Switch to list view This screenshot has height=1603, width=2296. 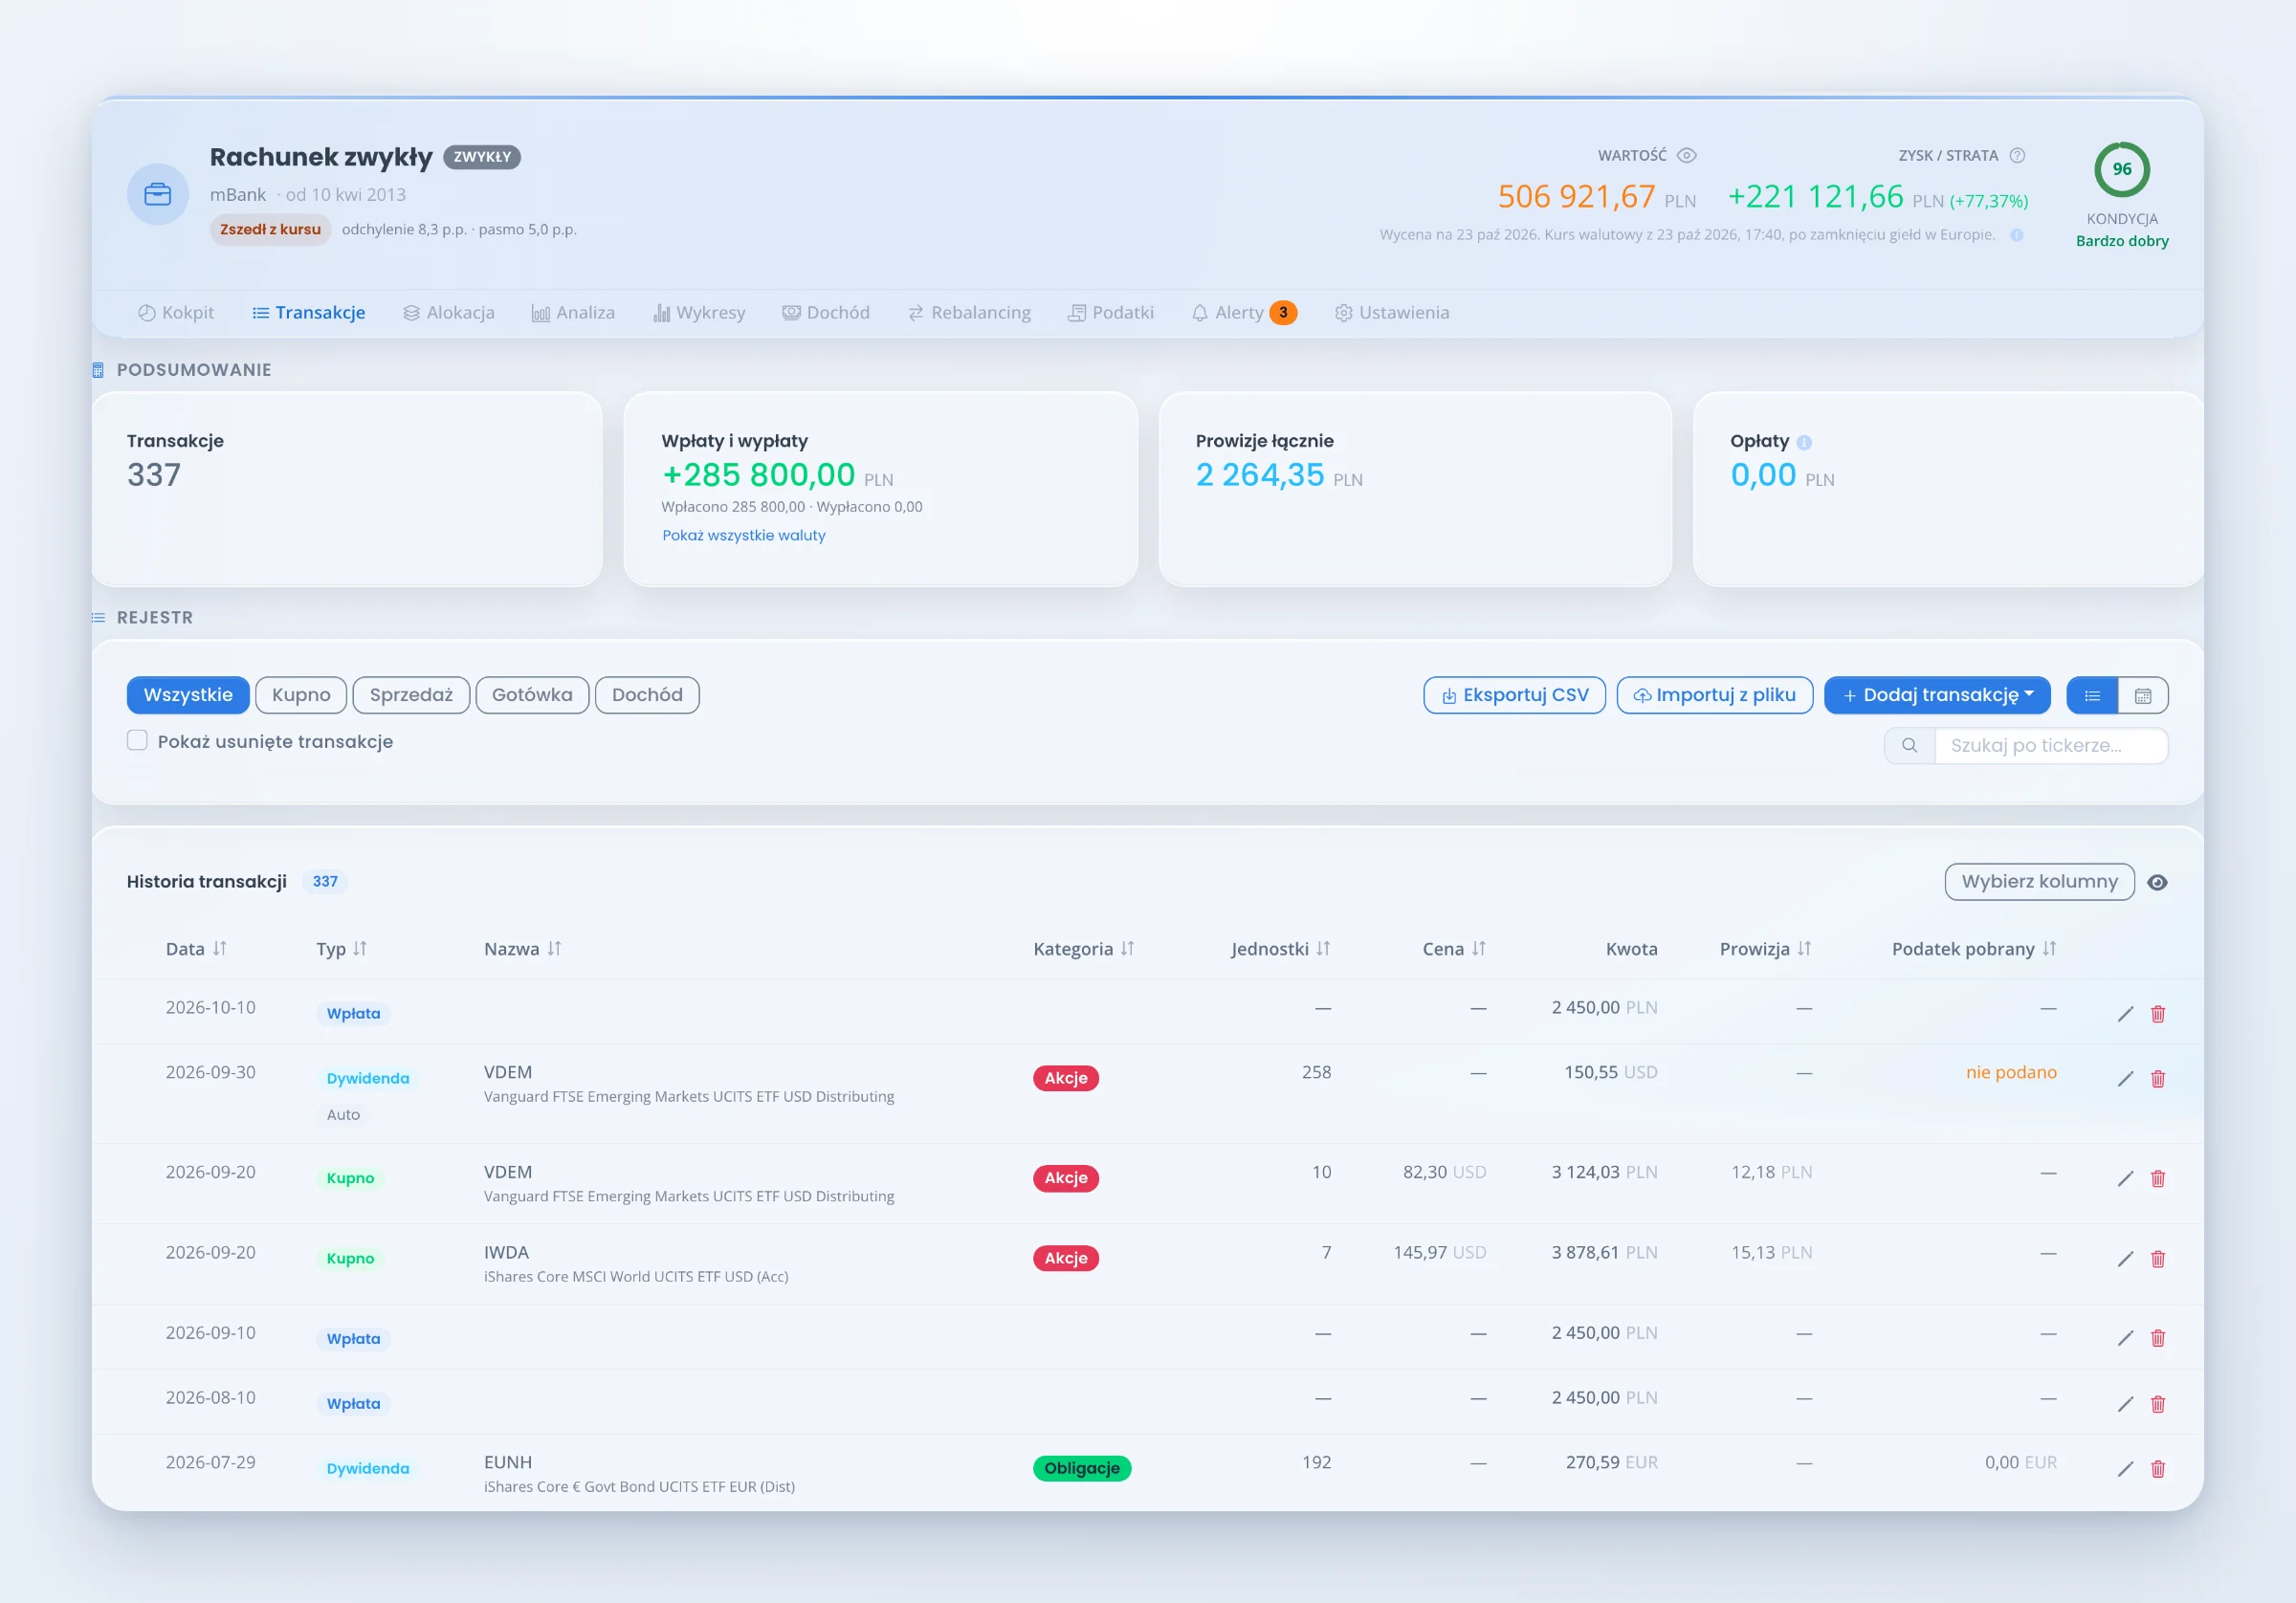(2092, 696)
